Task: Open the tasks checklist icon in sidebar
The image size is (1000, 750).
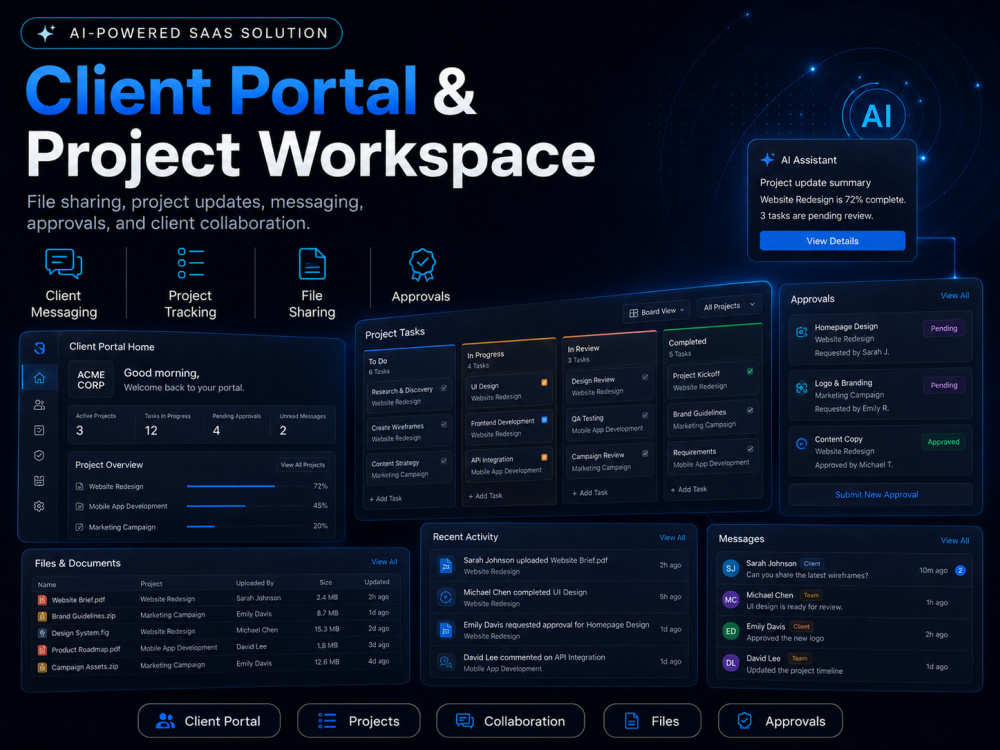Action: (x=39, y=430)
